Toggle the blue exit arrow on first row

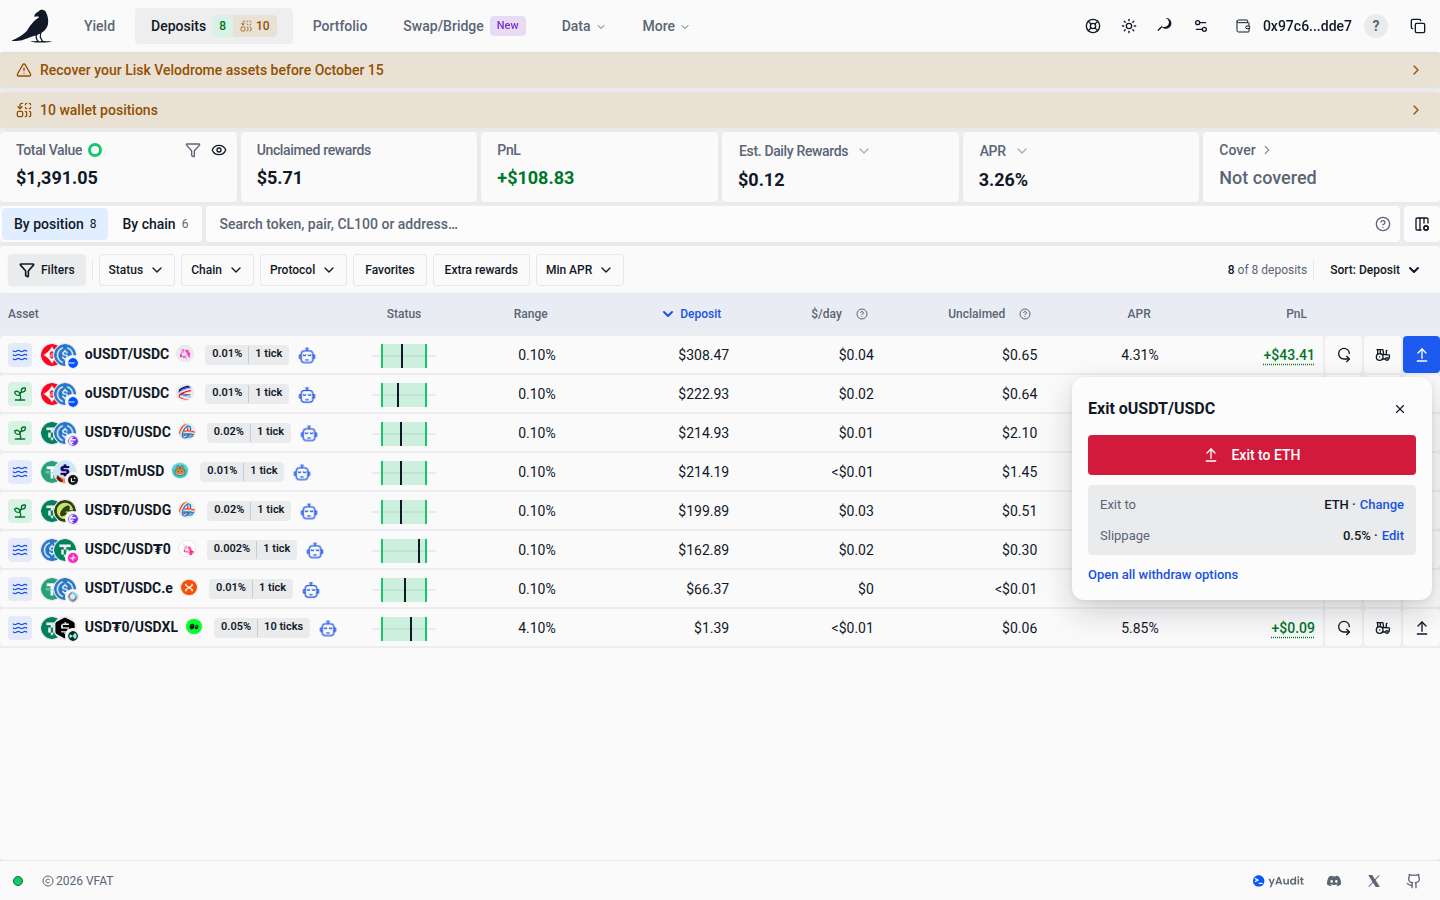[1422, 355]
